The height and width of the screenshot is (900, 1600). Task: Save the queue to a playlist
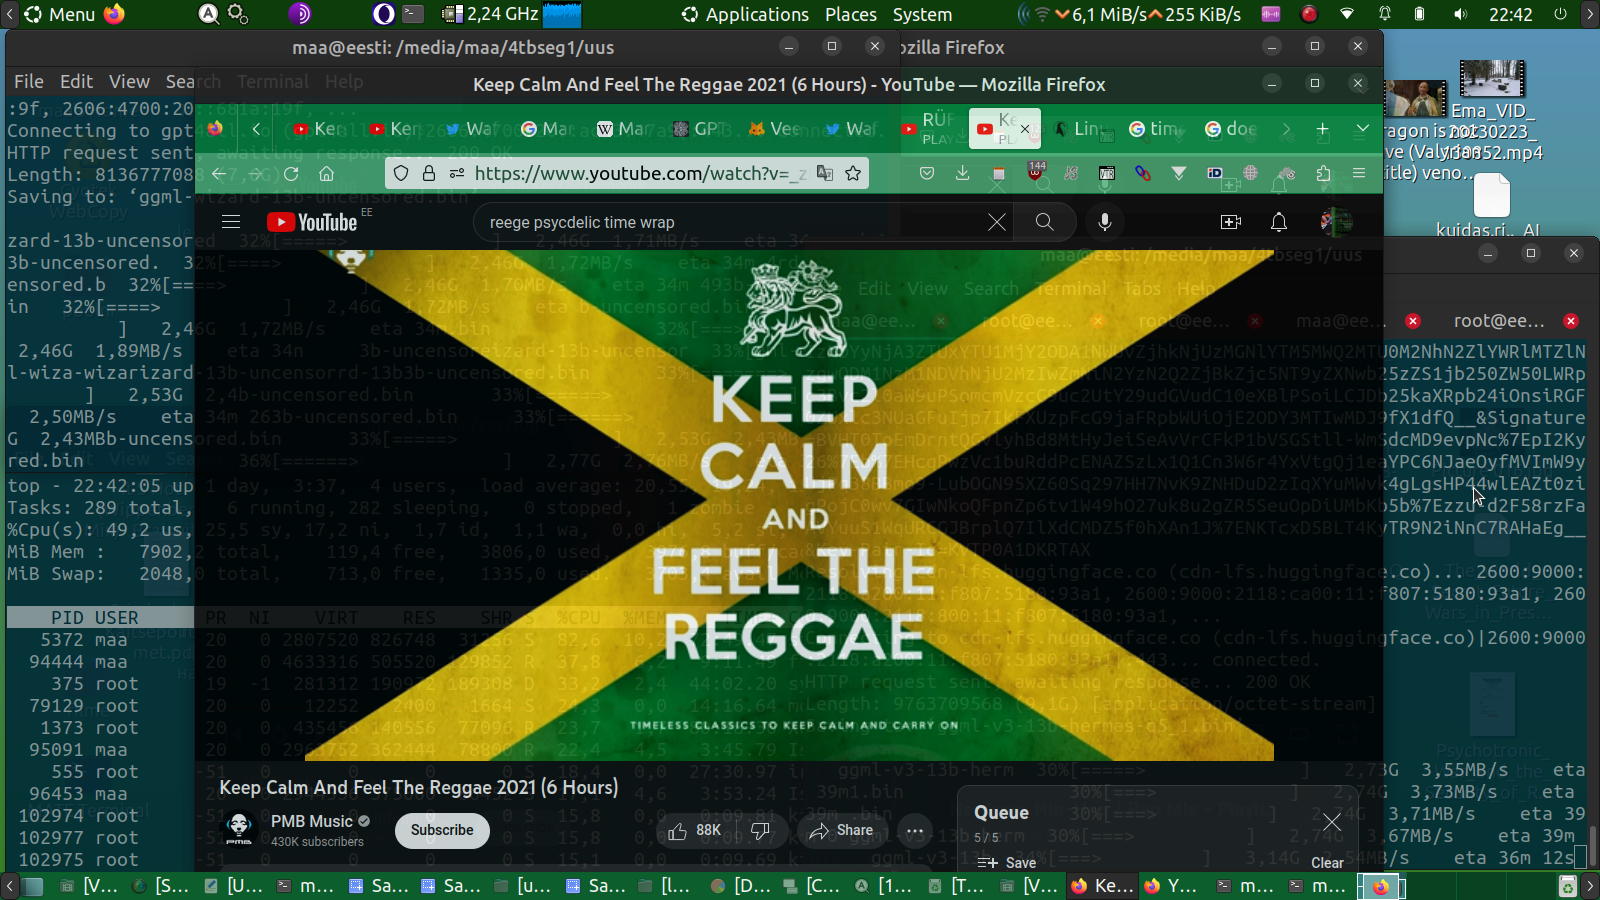(1007, 863)
